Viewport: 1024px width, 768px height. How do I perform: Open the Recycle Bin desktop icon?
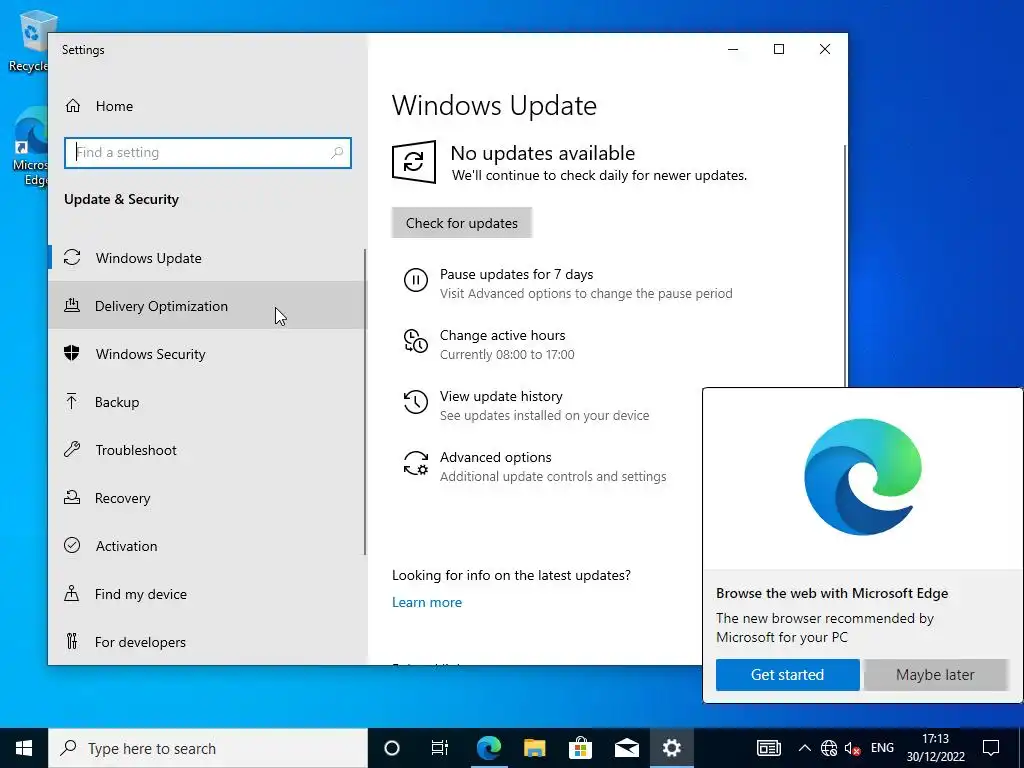29,40
